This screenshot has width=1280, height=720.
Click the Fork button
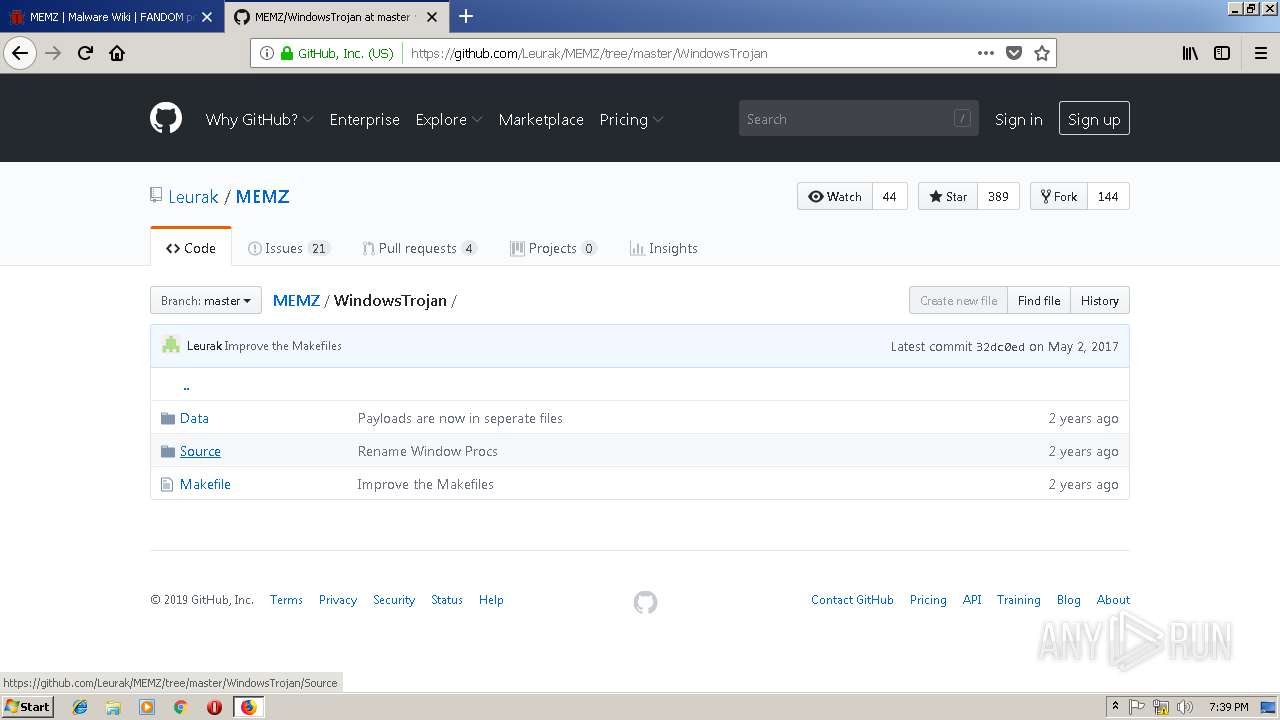1059,196
